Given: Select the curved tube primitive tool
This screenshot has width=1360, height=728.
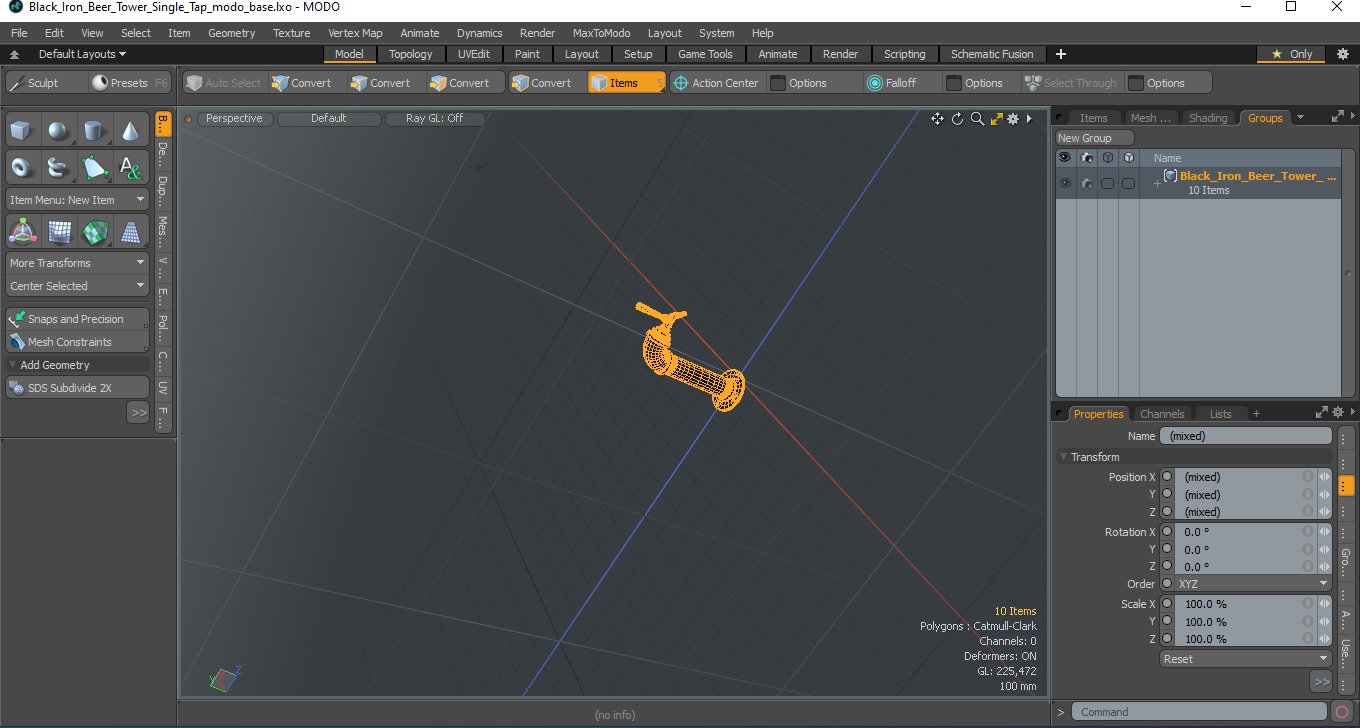Looking at the screenshot, I should click(x=59, y=167).
